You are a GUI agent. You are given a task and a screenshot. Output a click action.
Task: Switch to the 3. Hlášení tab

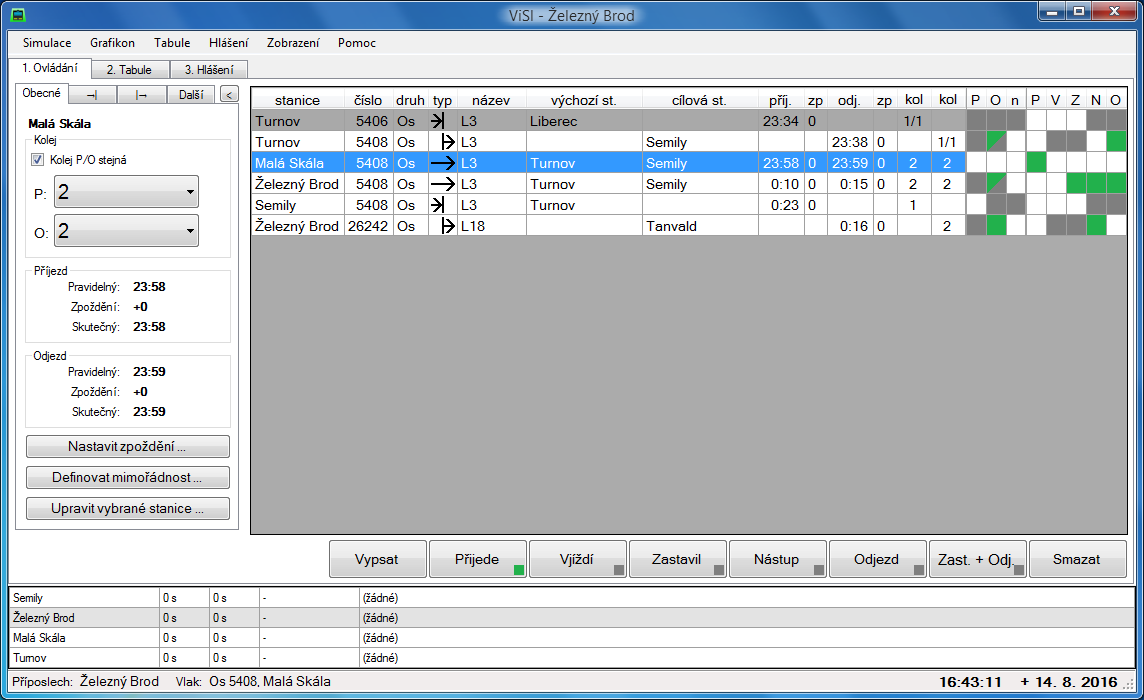209,69
